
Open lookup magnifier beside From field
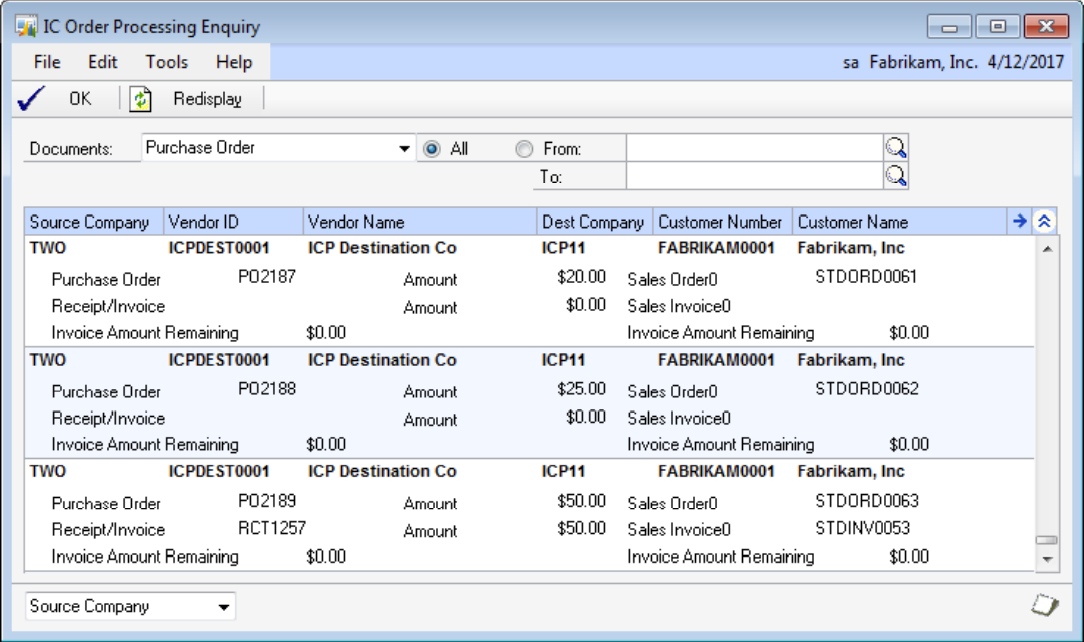[896, 148]
